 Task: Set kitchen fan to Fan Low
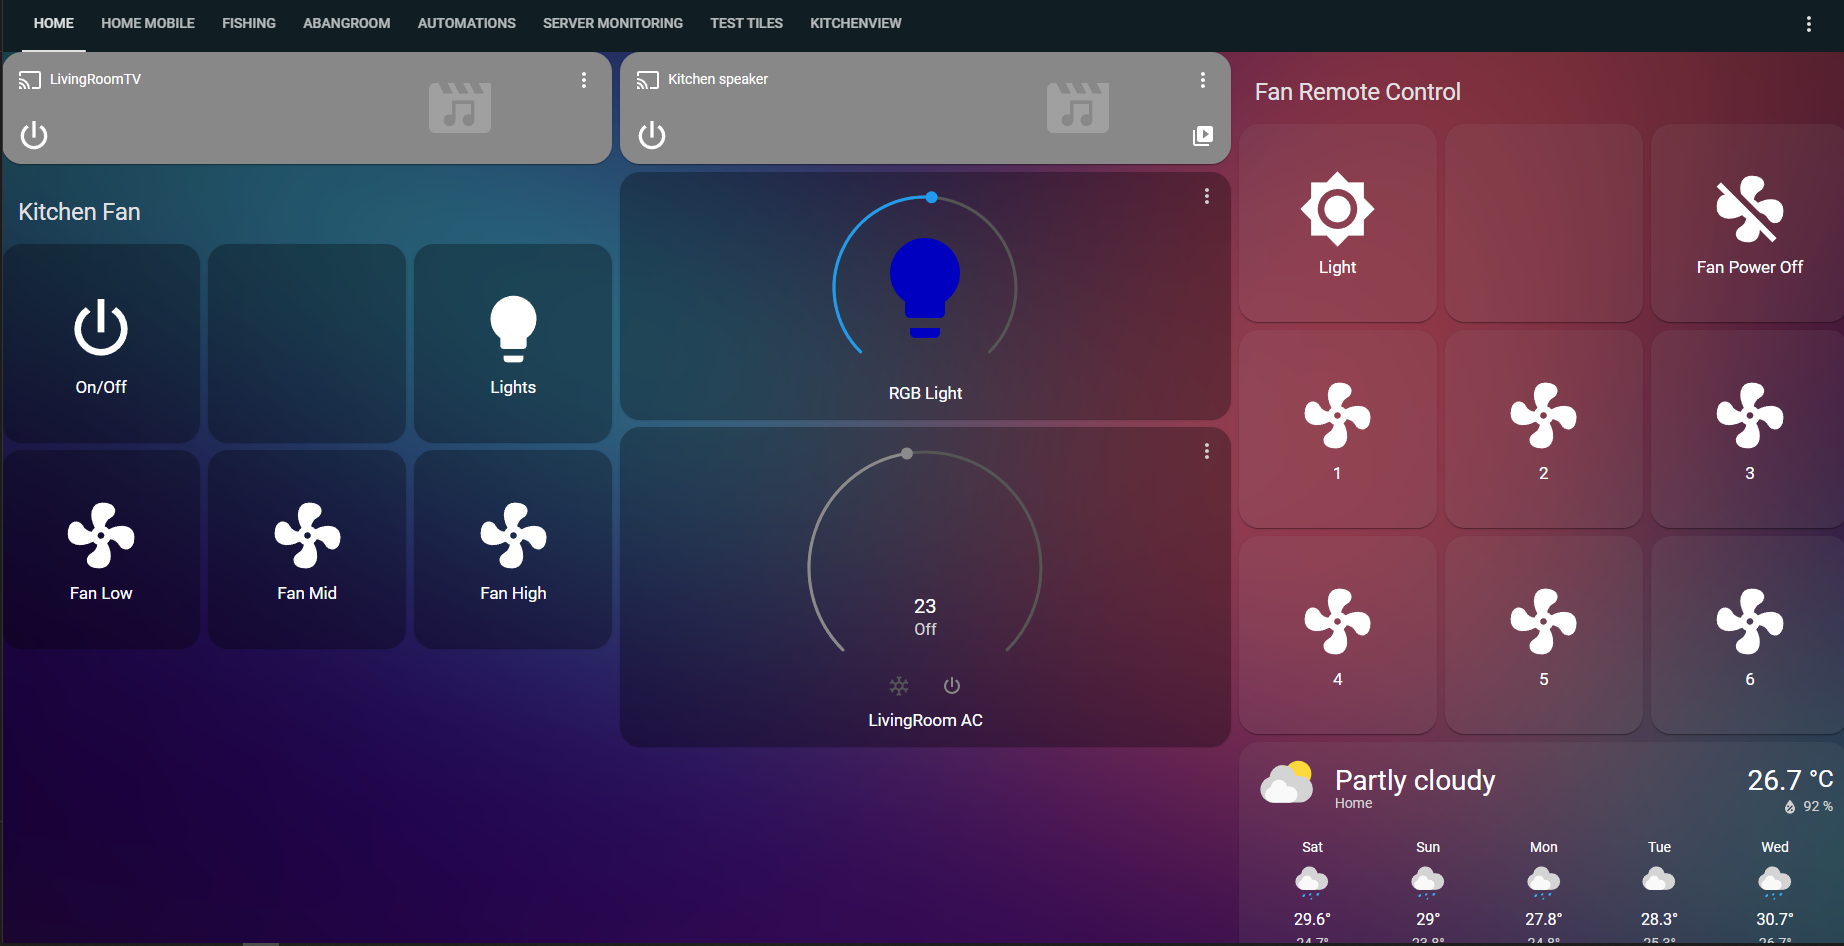click(101, 537)
